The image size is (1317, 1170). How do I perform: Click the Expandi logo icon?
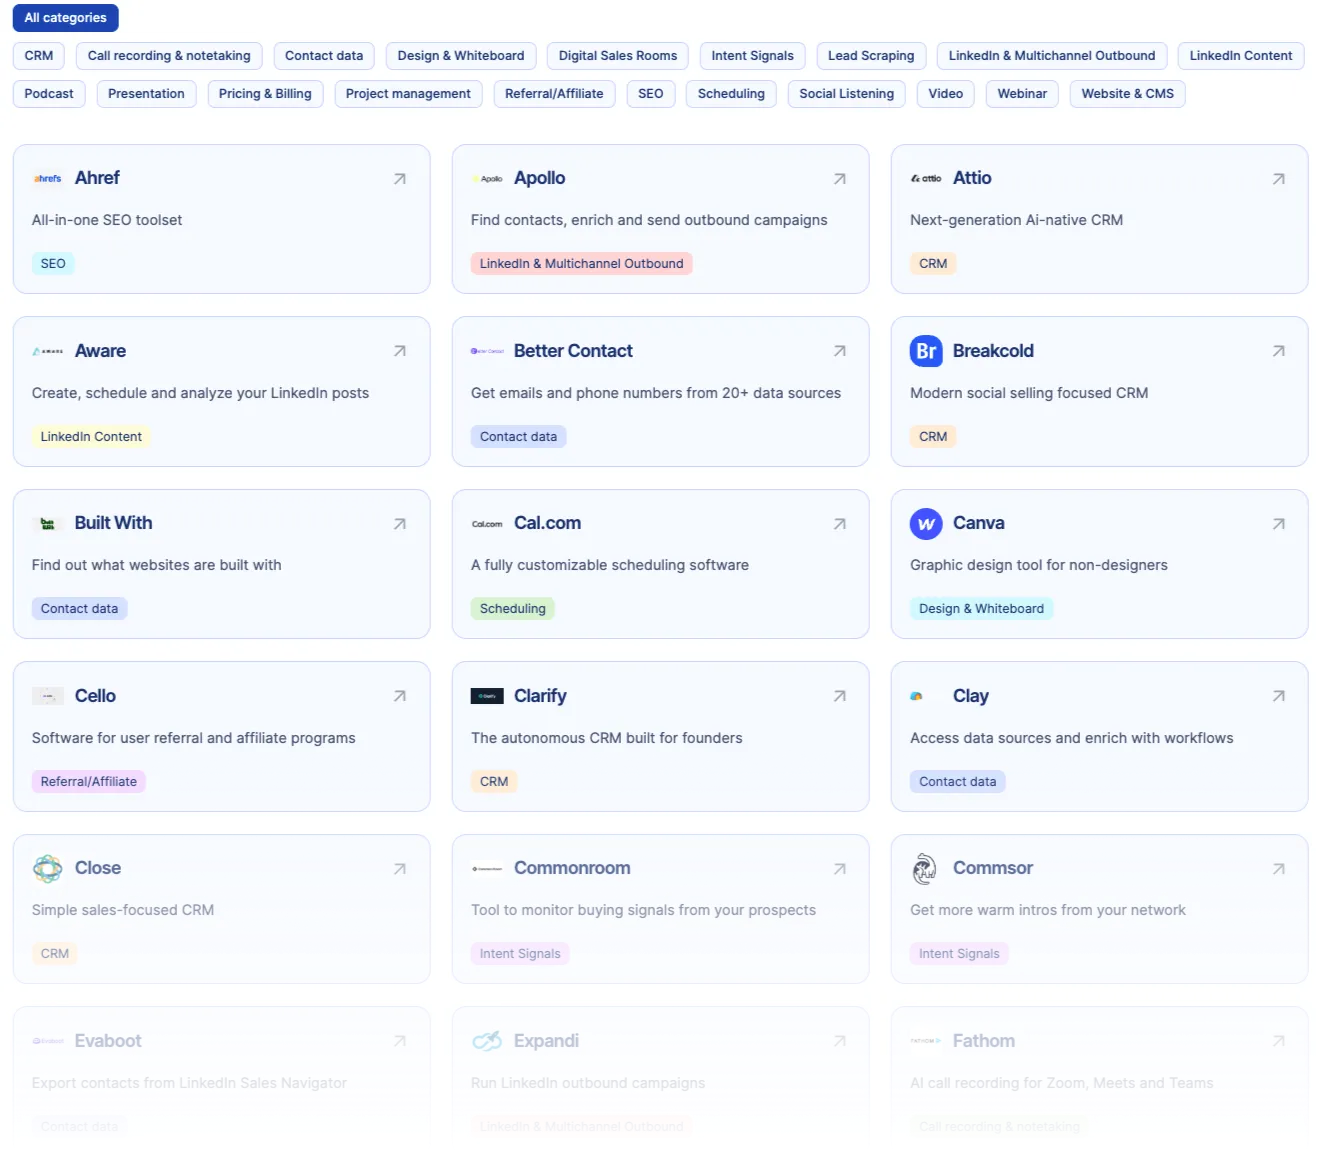[x=487, y=1041]
